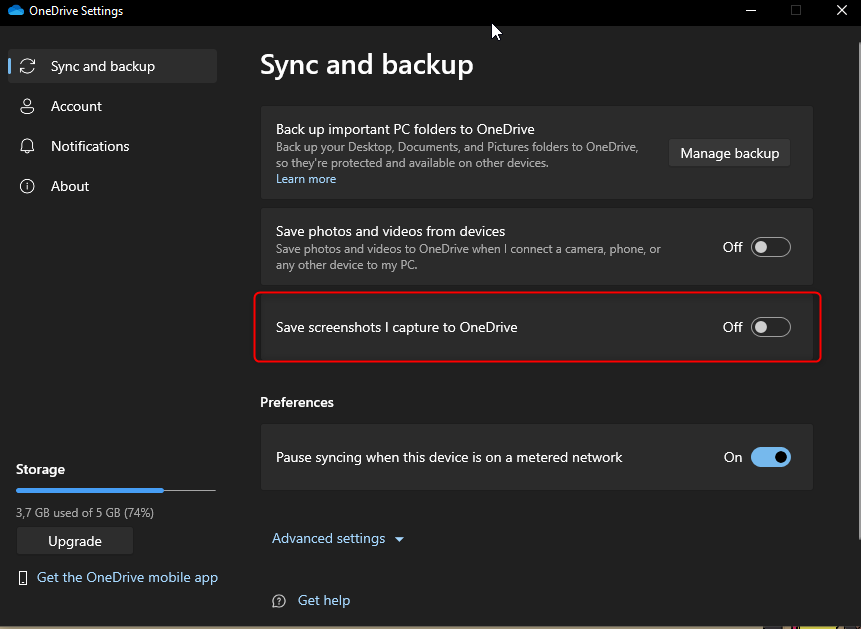The width and height of the screenshot is (861, 629).
Task: Click the Upgrade storage button
Action: click(75, 541)
